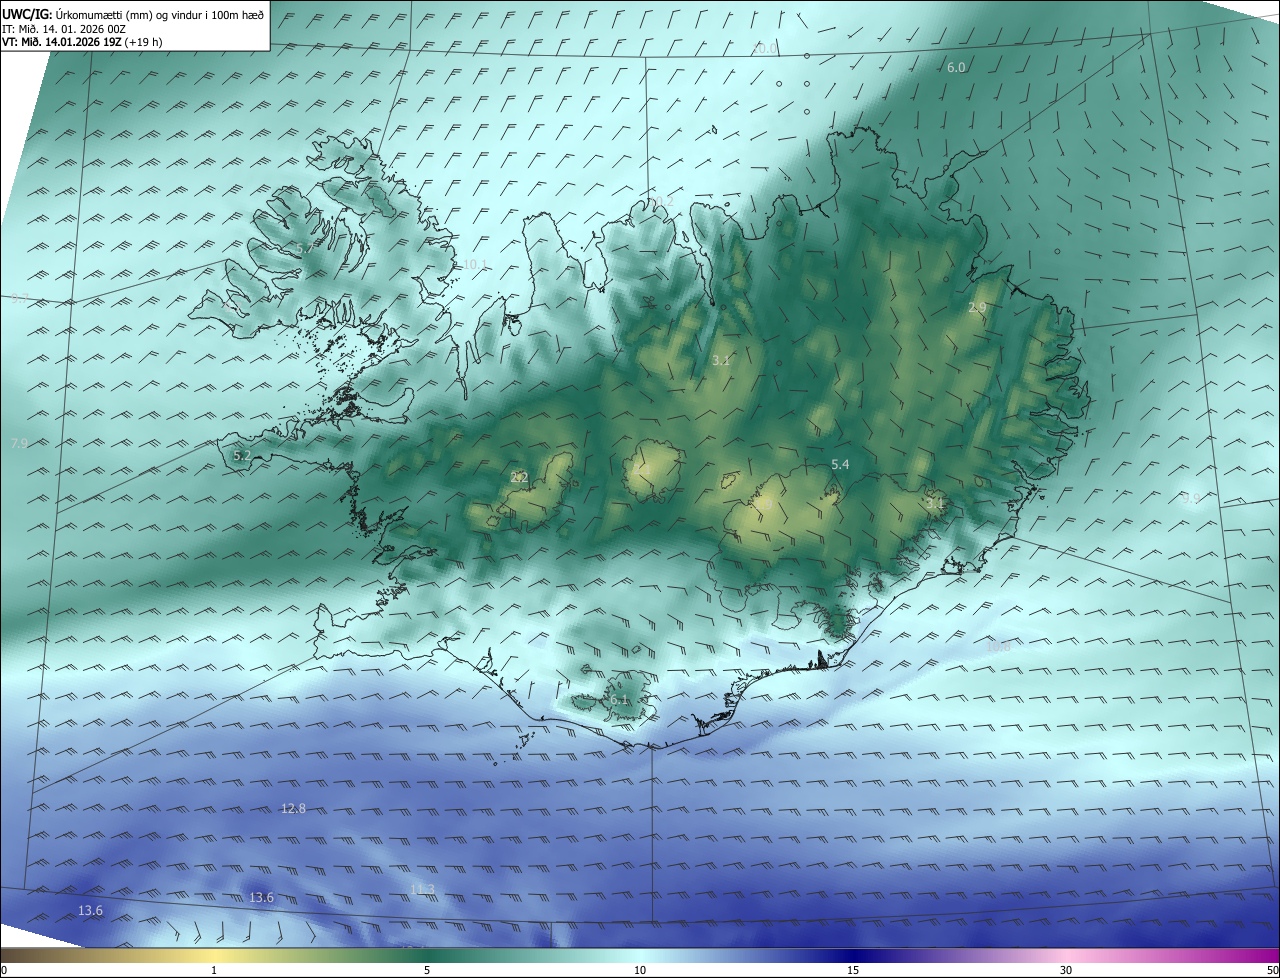Click the 13.6 label directly below 12.8
The height and width of the screenshot is (978, 1280).
click(x=261, y=898)
